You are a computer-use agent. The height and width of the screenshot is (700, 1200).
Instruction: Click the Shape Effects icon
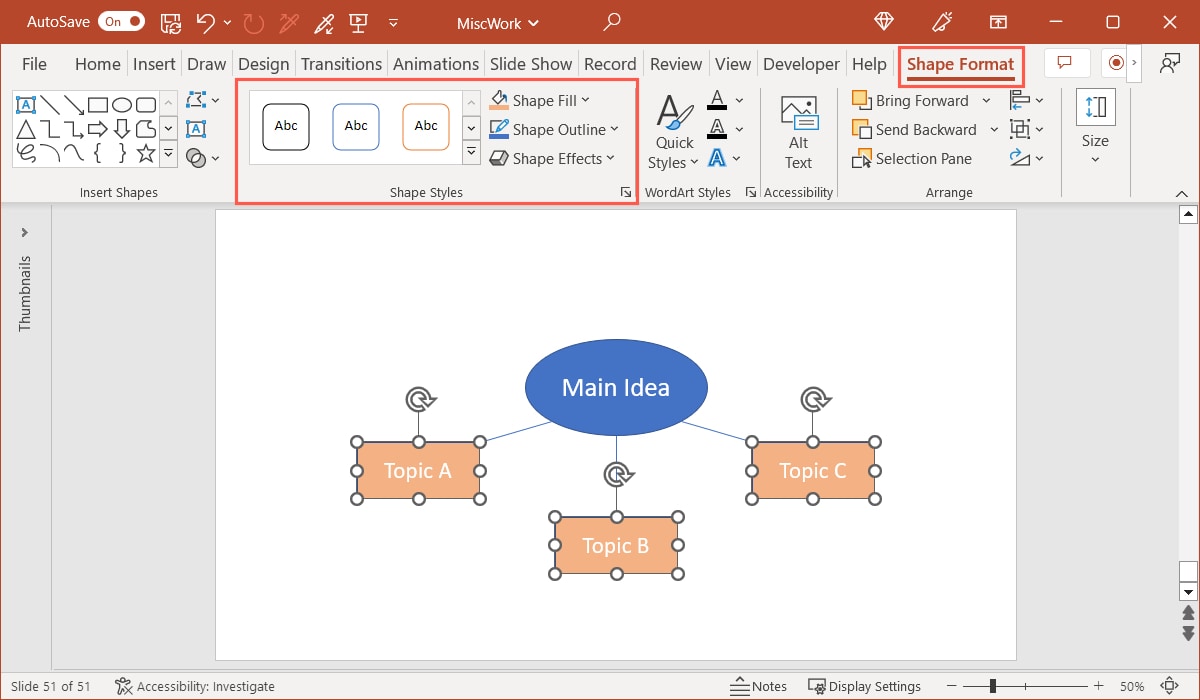500,158
